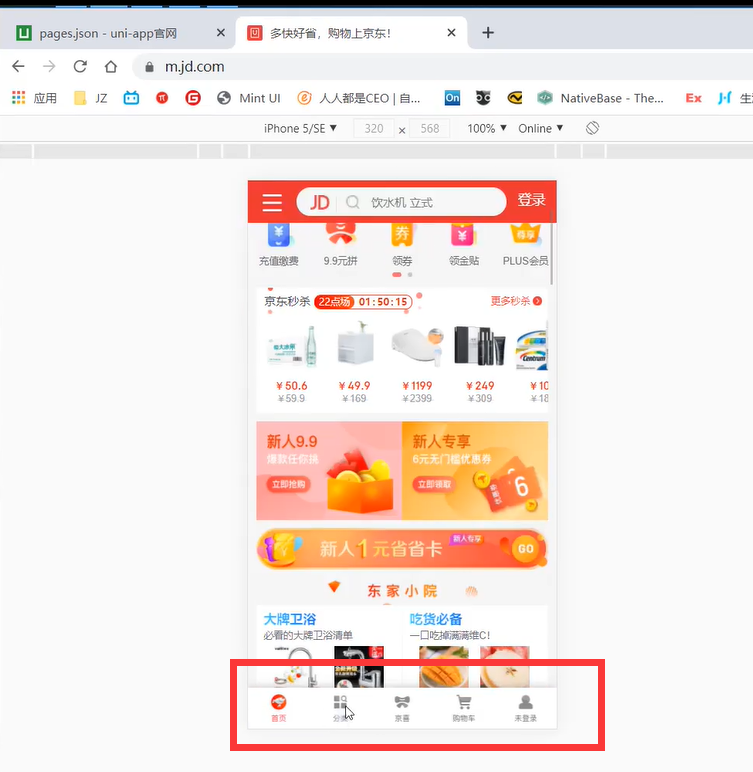Open 吃货必备 section heading

(x=436, y=619)
